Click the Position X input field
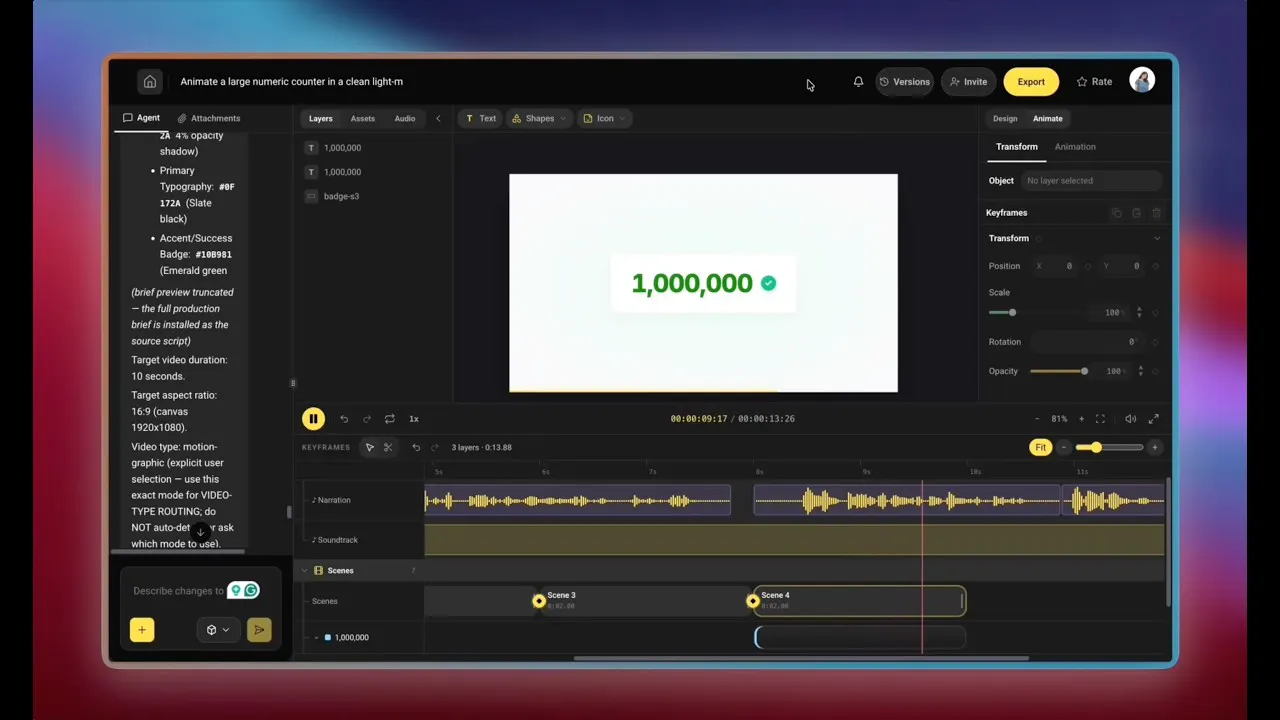Image resolution: width=1280 pixels, height=720 pixels. pyautogui.click(x=1055, y=266)
